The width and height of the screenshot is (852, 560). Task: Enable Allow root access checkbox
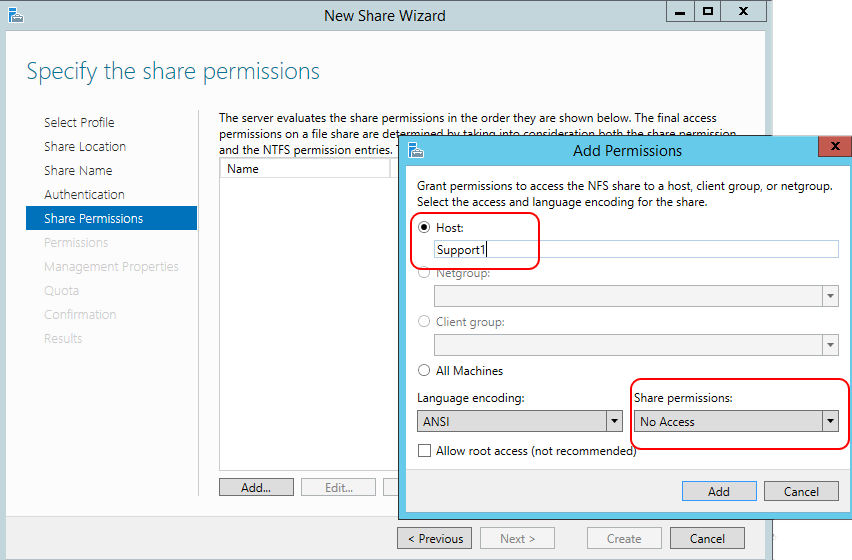[424, 451]
